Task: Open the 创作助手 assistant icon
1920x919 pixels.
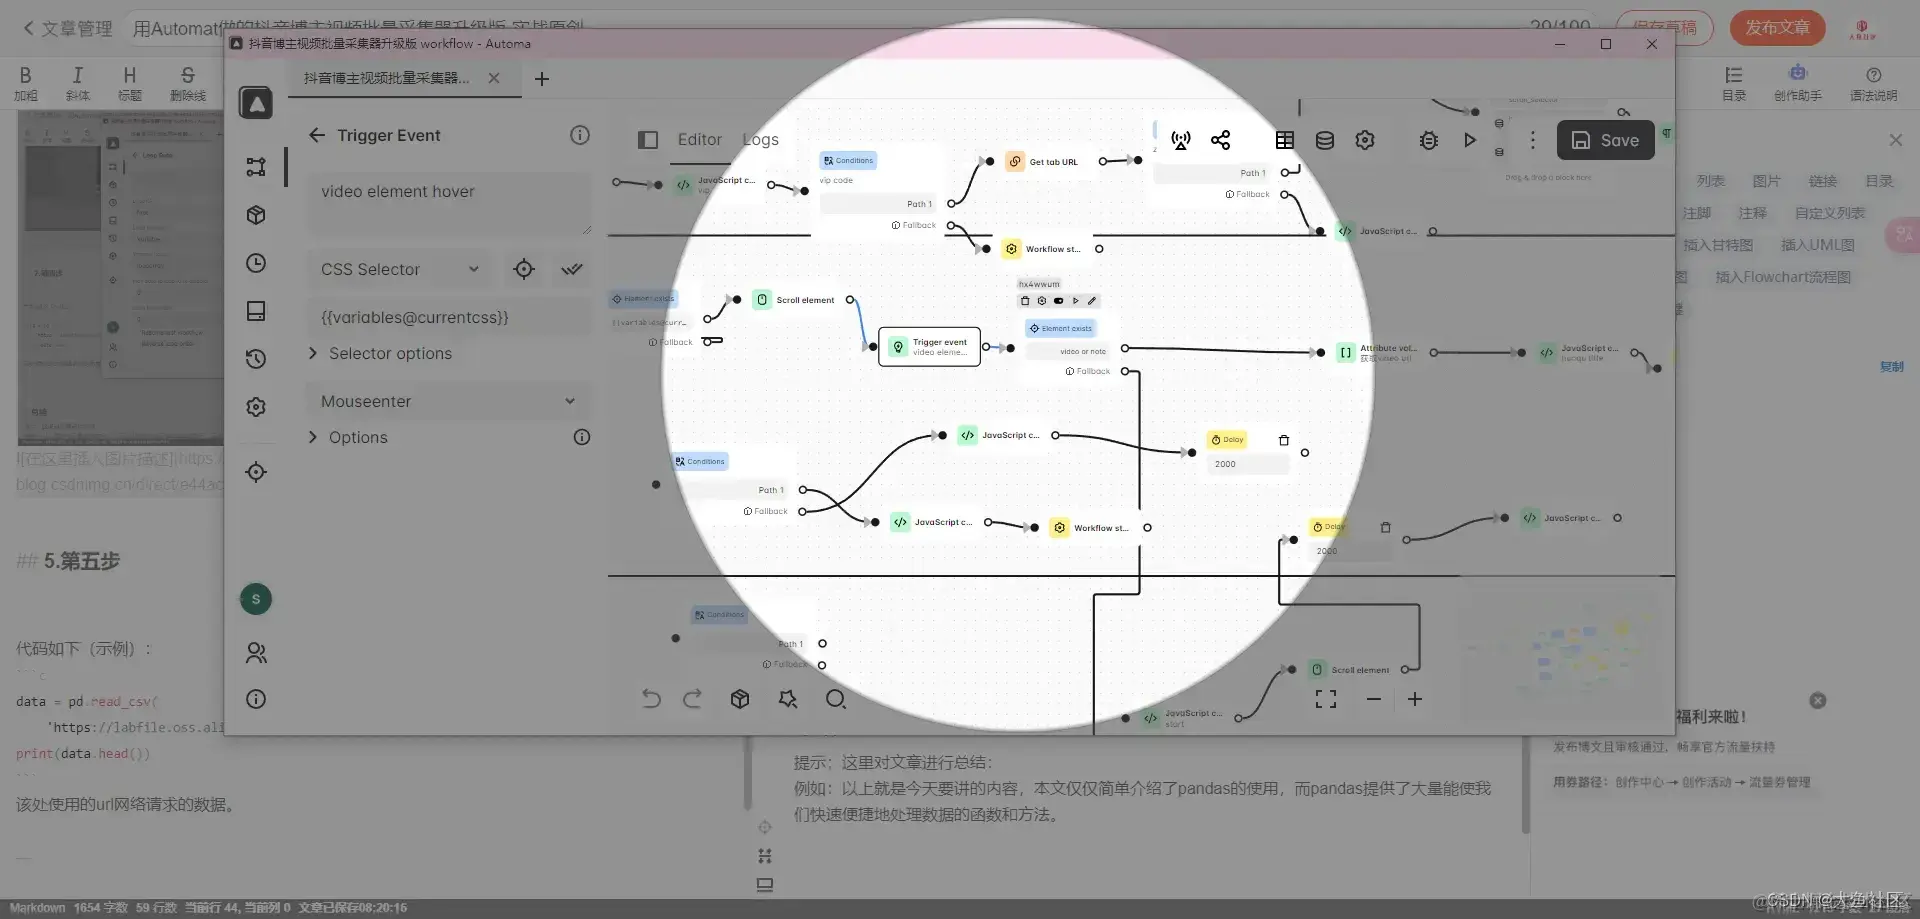Action: (1797, 83)
